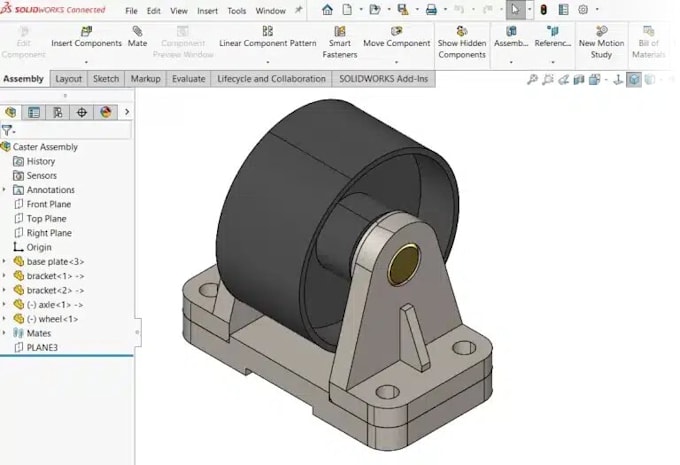Switch to SOLIDWORKS Add-Ins tab
The width and height of the screenshot is (680, 465).
[383, 79]
